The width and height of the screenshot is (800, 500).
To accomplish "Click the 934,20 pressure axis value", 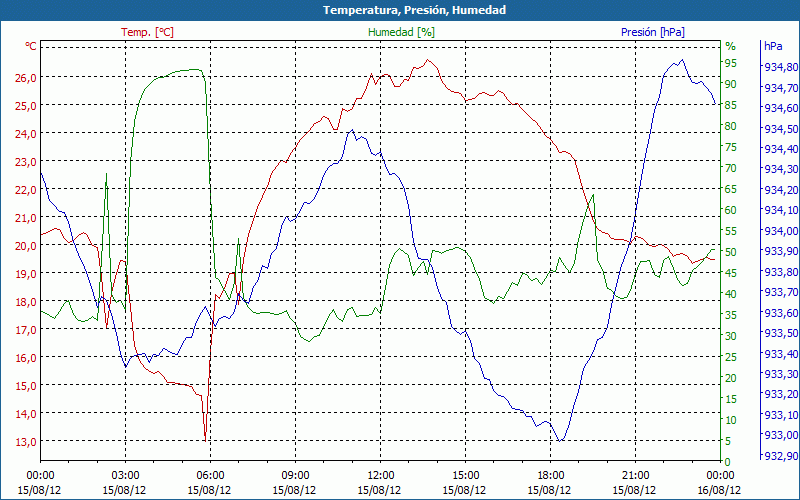I will [x=781, y=190].
